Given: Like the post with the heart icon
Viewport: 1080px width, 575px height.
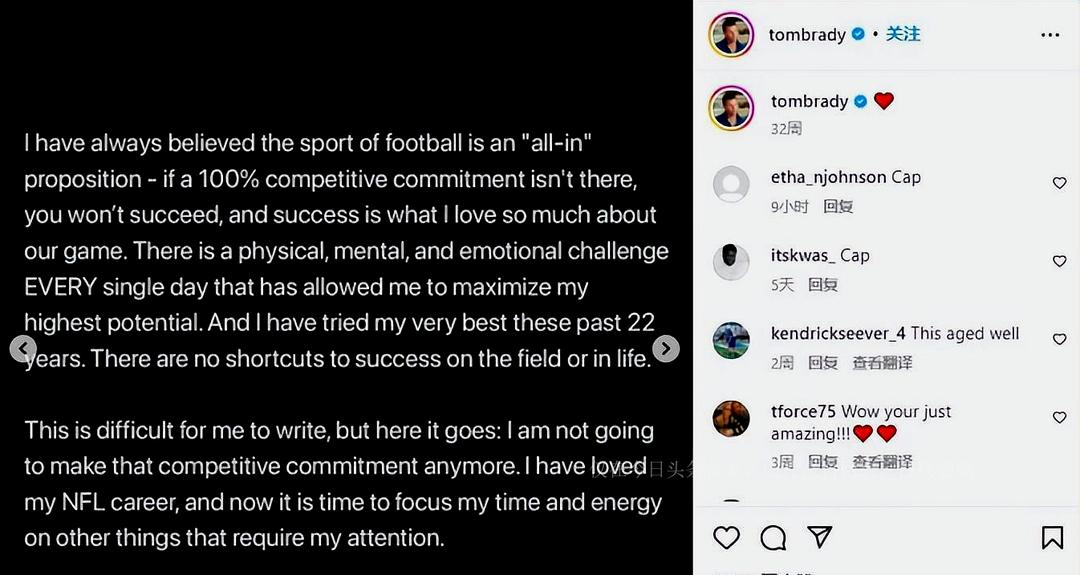Looking at the screenshot, I should click(726, 538).
